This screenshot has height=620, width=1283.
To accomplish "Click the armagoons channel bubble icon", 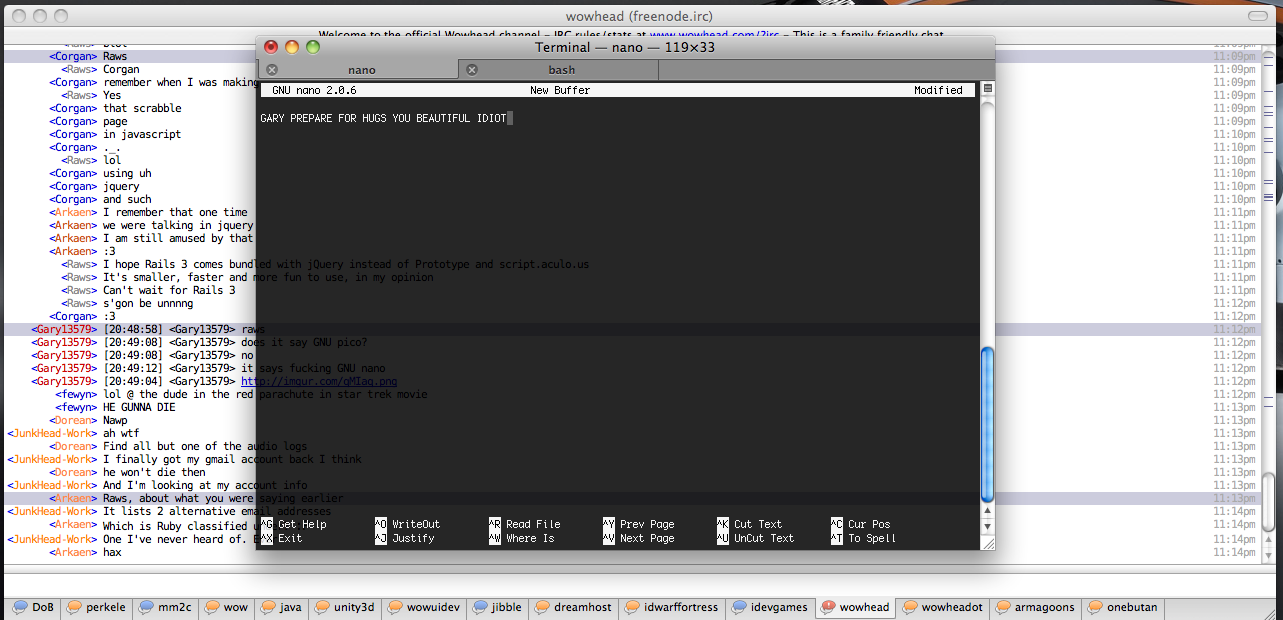I will 1003,607.
